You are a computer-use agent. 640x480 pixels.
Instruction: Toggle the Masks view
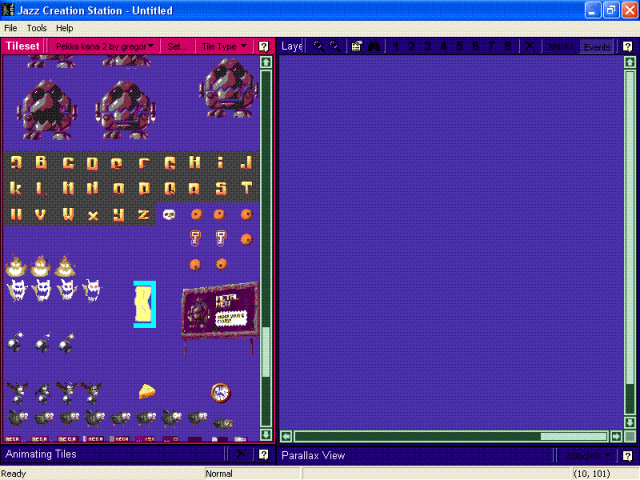tap(561, 47)
